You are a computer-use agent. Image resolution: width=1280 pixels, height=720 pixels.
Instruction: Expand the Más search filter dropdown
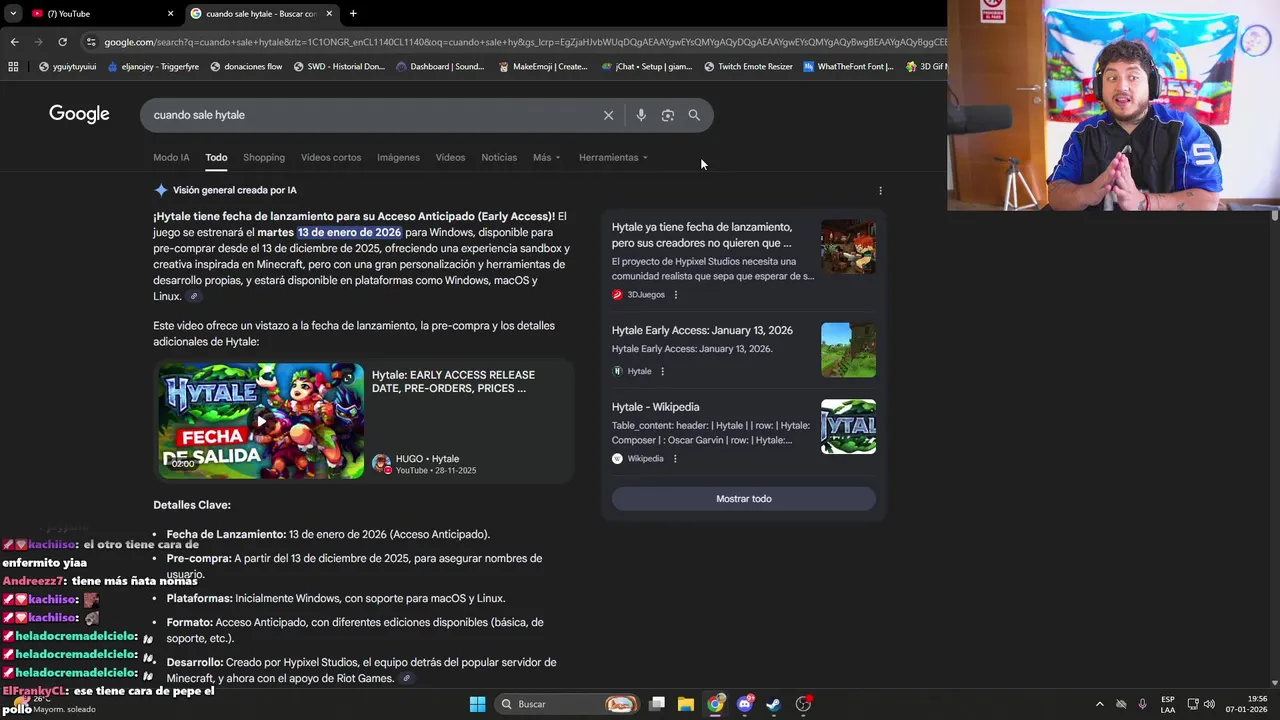click(546, 157)
